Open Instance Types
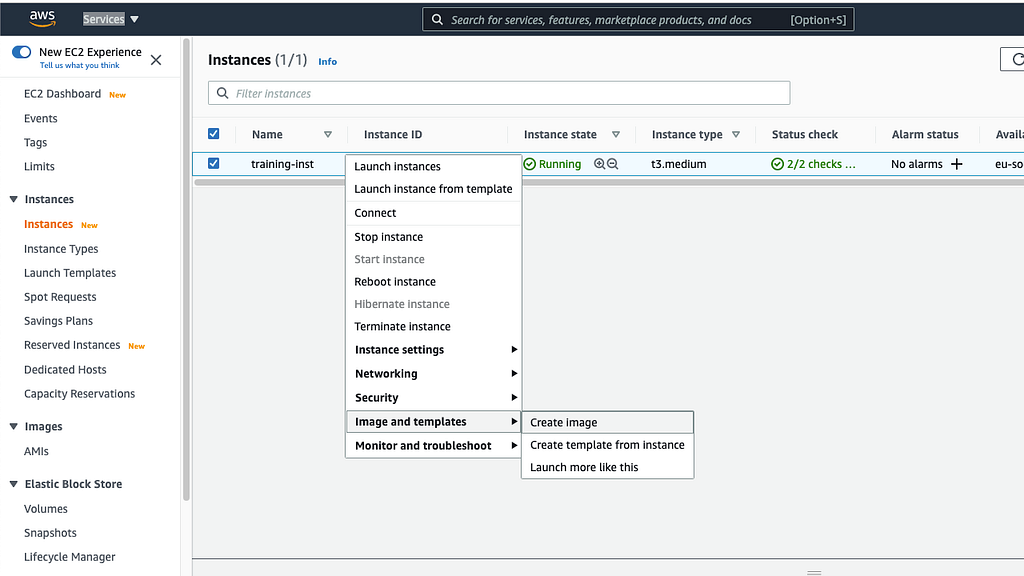The height and width of the screenshot is (576, 1024). [61, 249]
